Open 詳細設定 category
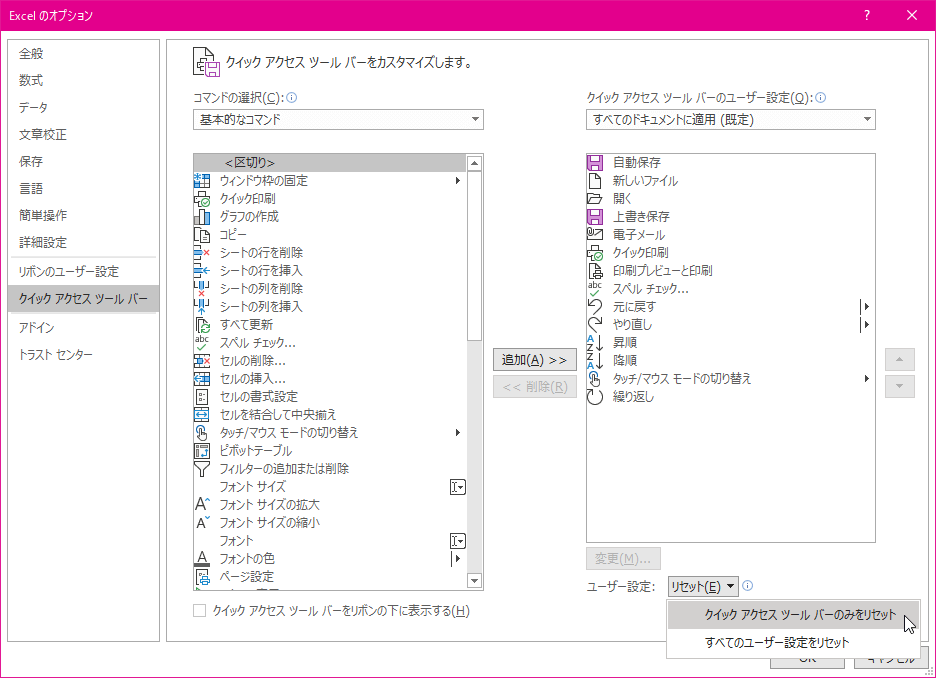 (84, 242)
